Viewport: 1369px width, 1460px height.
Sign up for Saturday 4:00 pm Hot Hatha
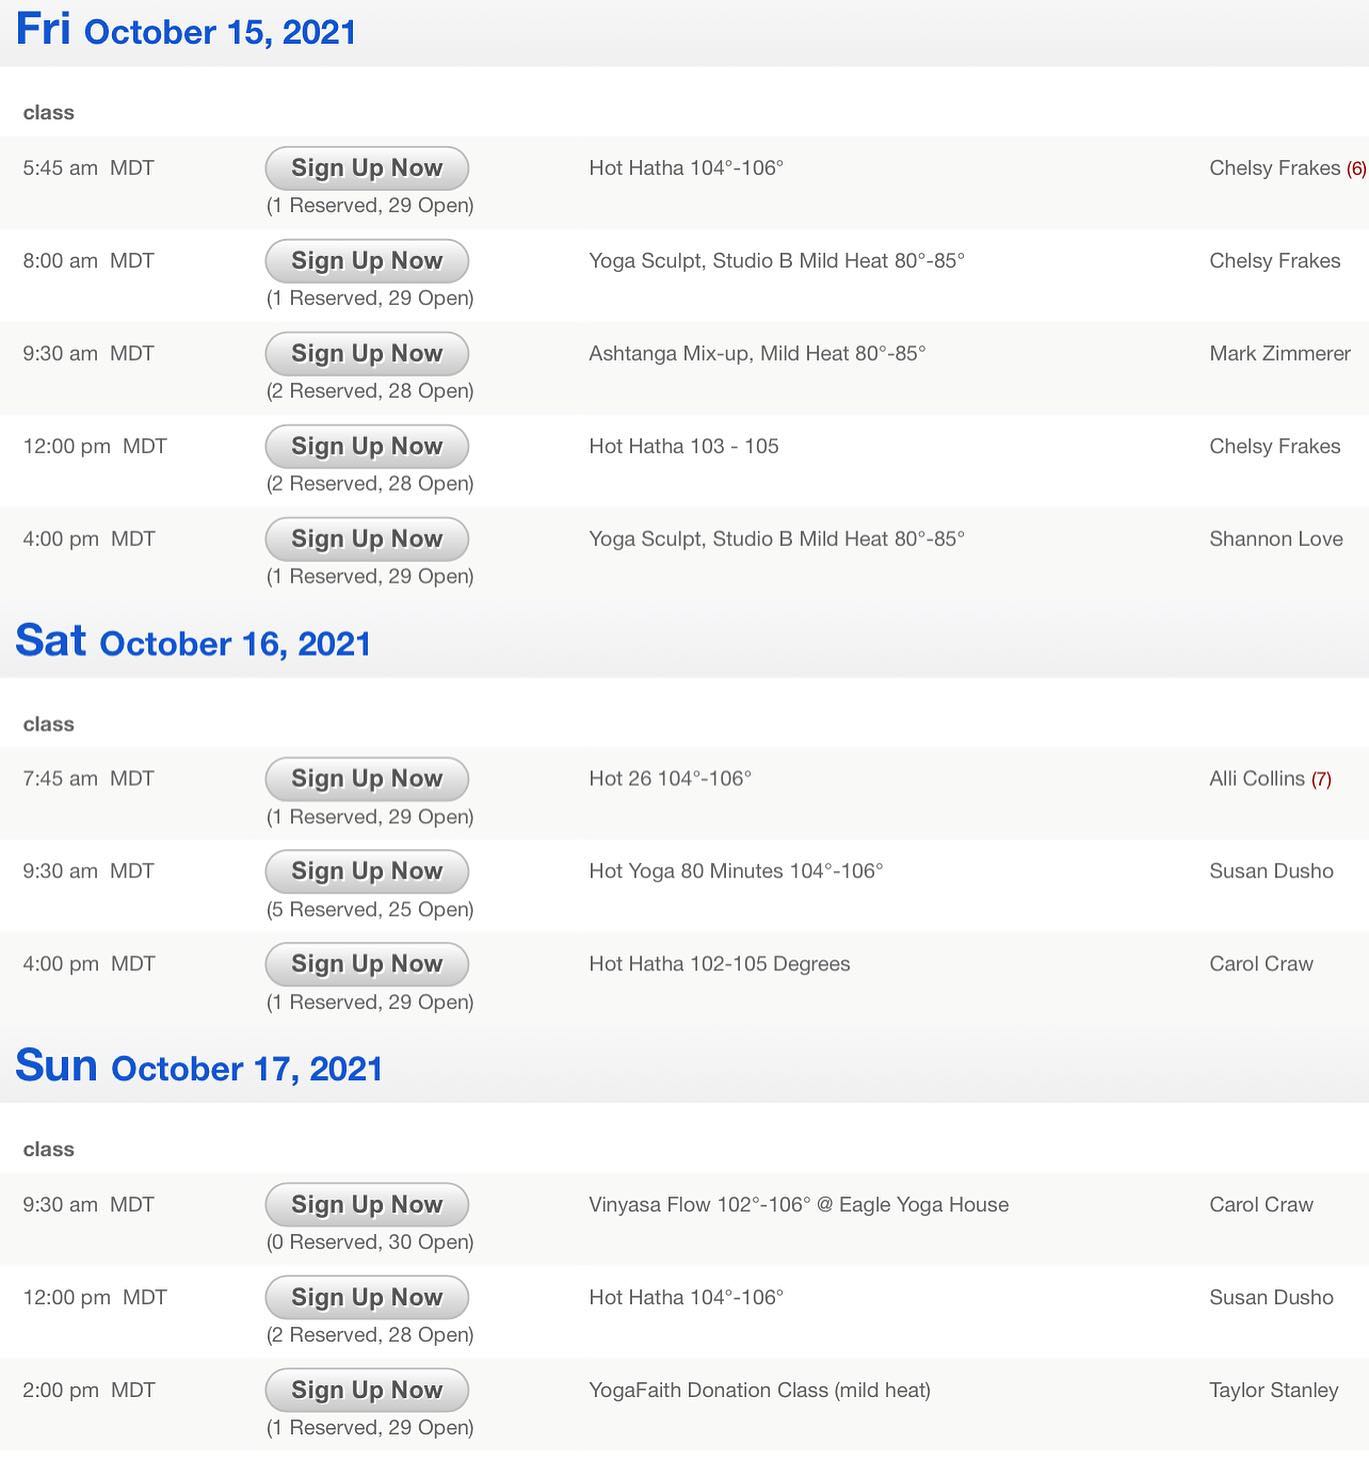click(367, 964)
